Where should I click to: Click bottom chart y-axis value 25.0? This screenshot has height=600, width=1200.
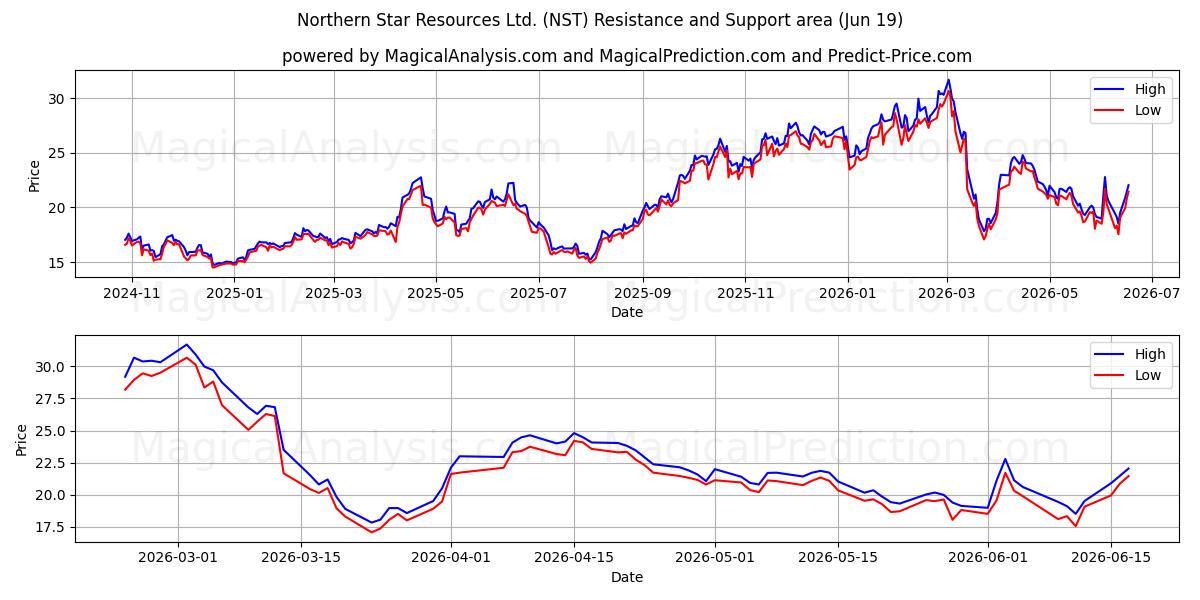[52, 431]
